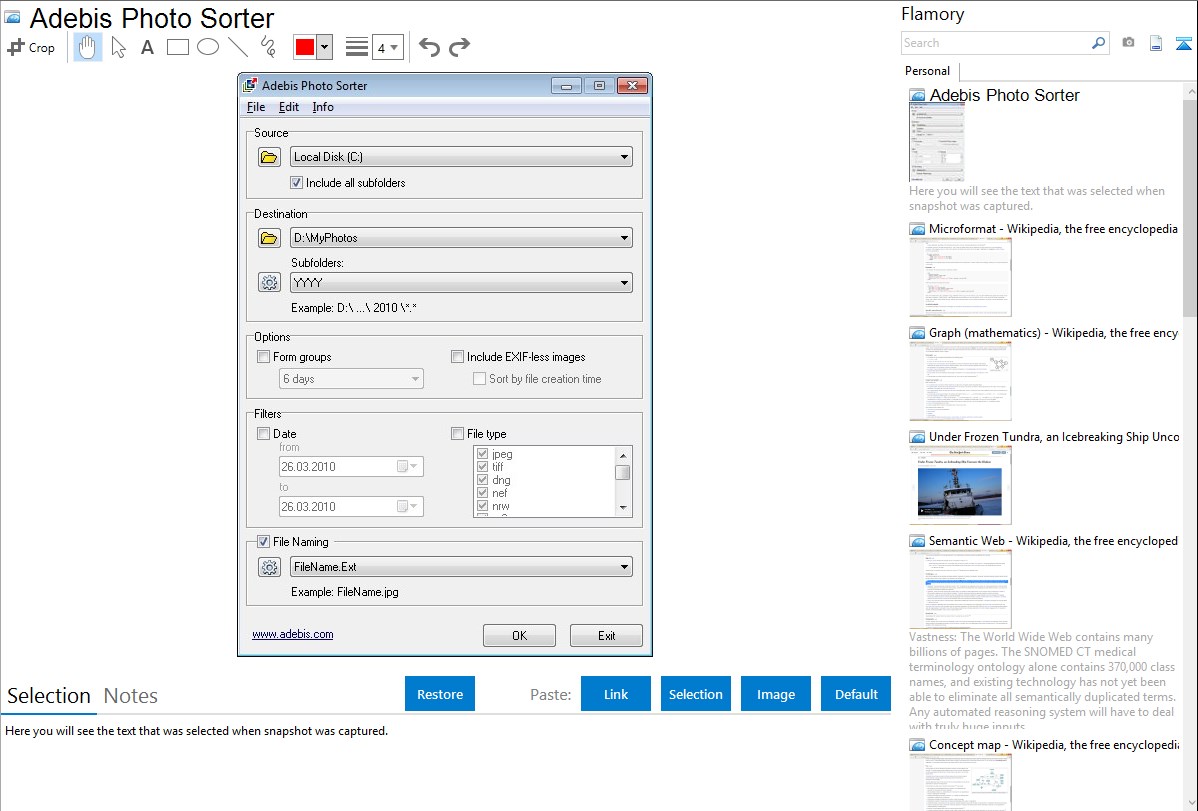Open the File menu in Adebis
1198x811 pixels.
(x=256, y=107)
